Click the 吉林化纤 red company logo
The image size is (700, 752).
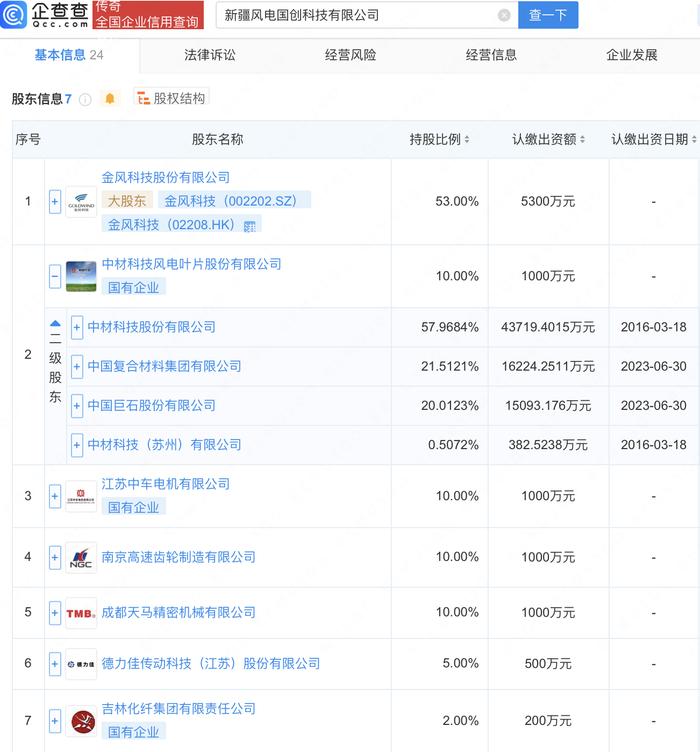coord(81,721)
